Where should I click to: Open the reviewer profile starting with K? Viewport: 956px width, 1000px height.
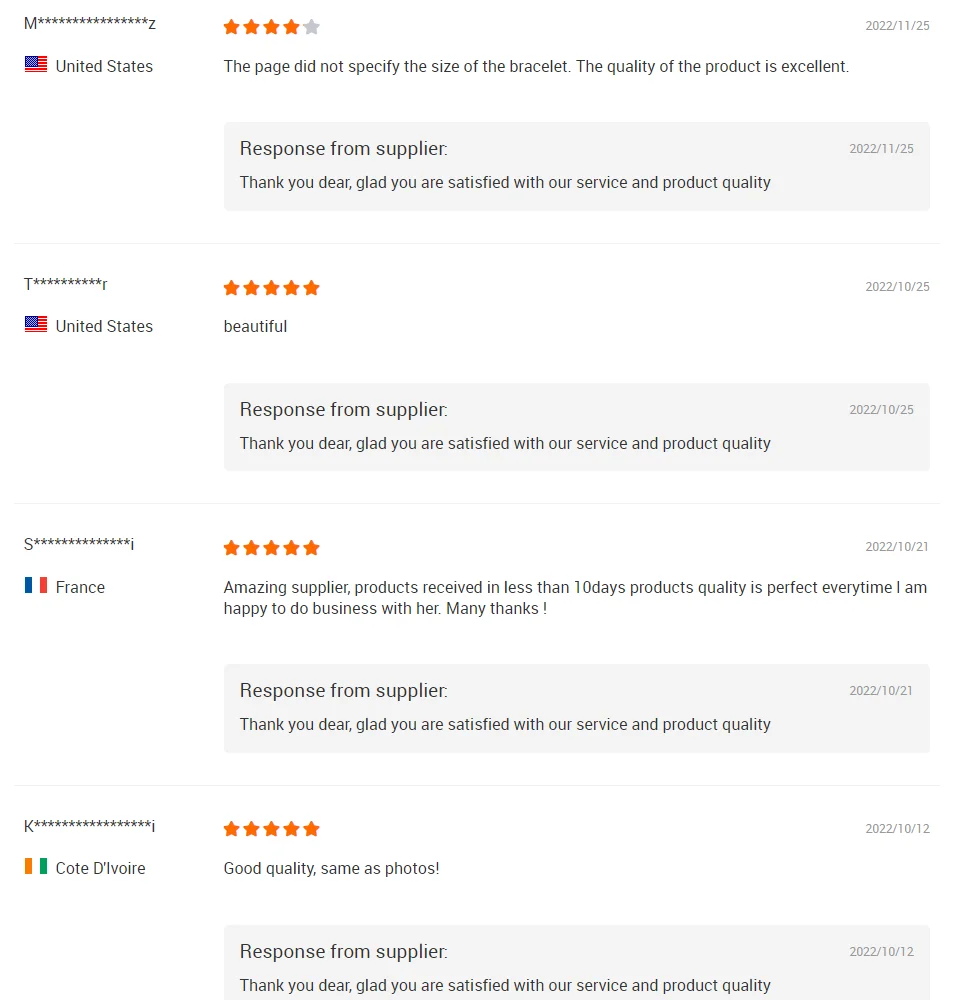point(90,826)
